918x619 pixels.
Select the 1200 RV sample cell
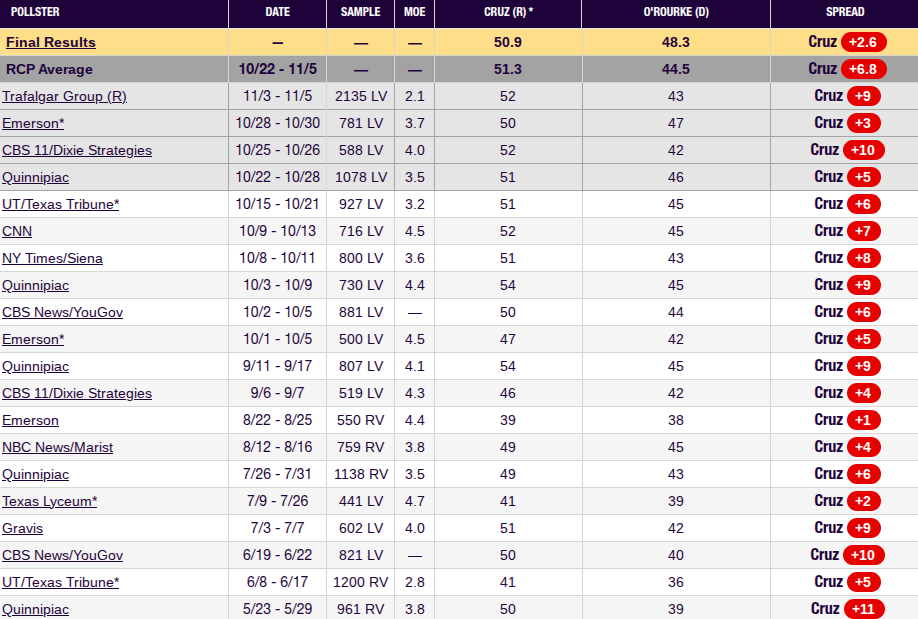pyautogui.click(x=361, y=582)
